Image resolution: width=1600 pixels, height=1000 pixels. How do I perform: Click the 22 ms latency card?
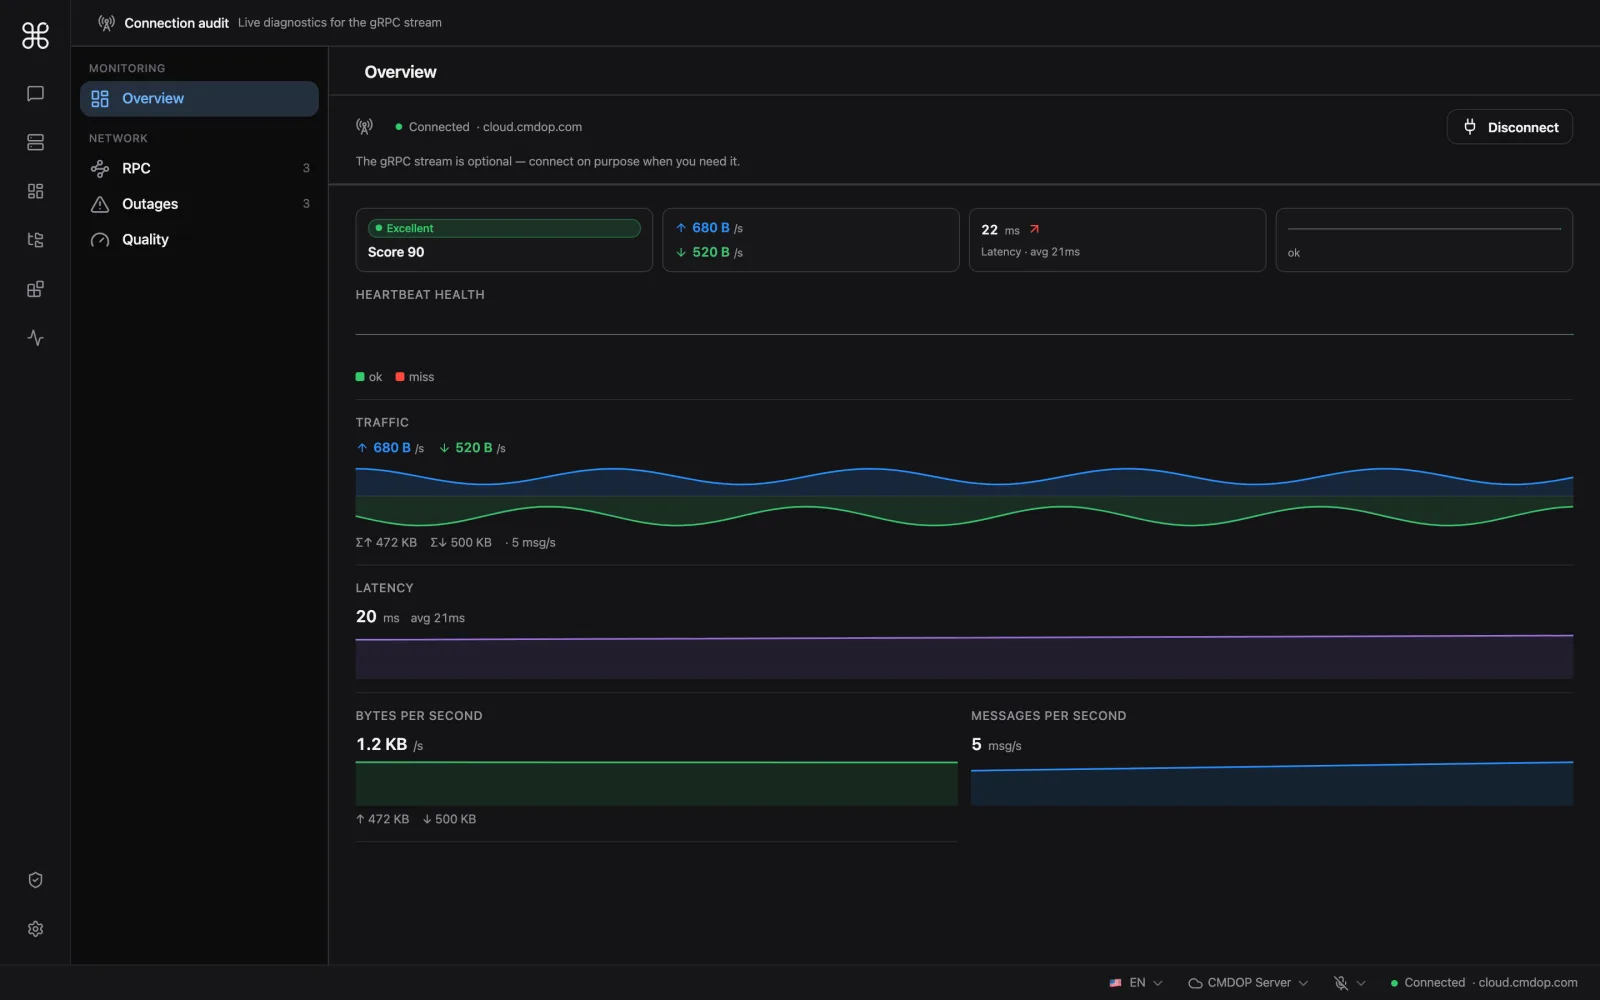[x=1117, y=240]
